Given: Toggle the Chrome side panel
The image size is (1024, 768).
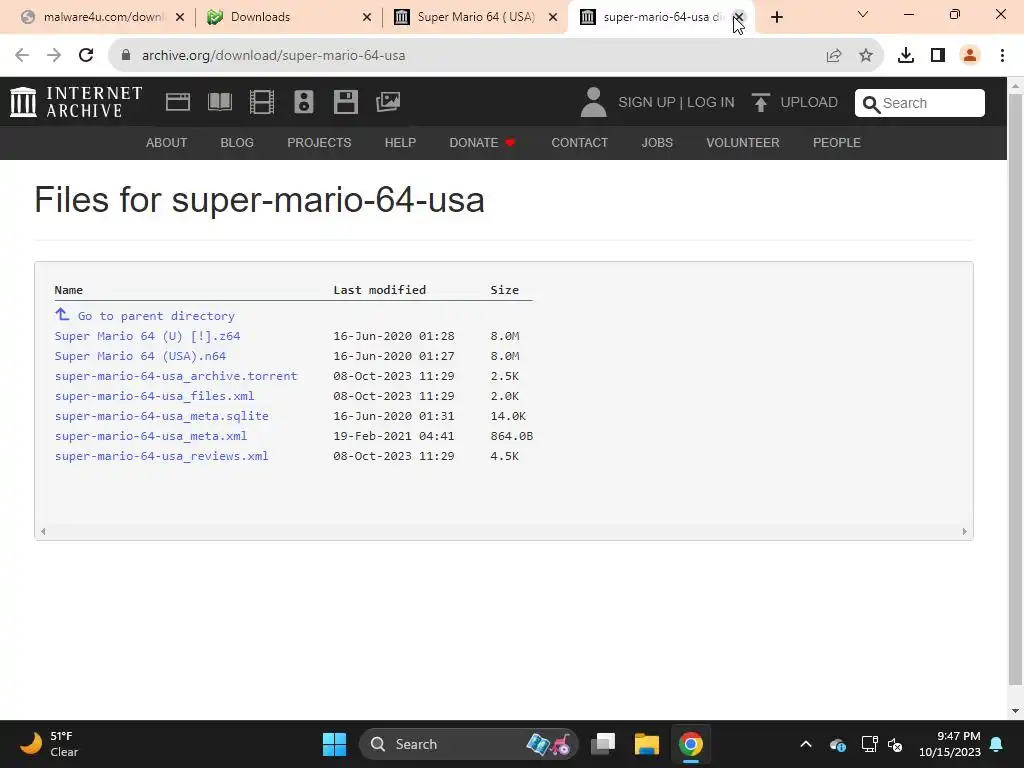Looking at the screenshot, I should pyautogui.click(x=938, y=56).
